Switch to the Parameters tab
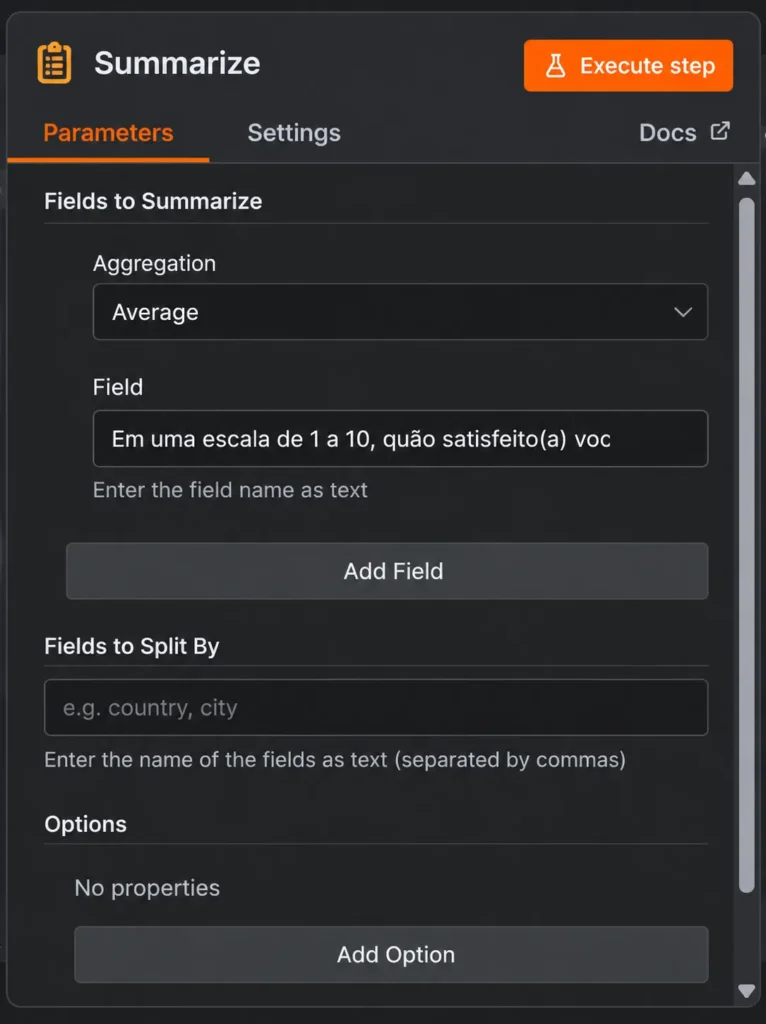The width and height of the screenshot is (766, 1024). click(x=108, y=133)
